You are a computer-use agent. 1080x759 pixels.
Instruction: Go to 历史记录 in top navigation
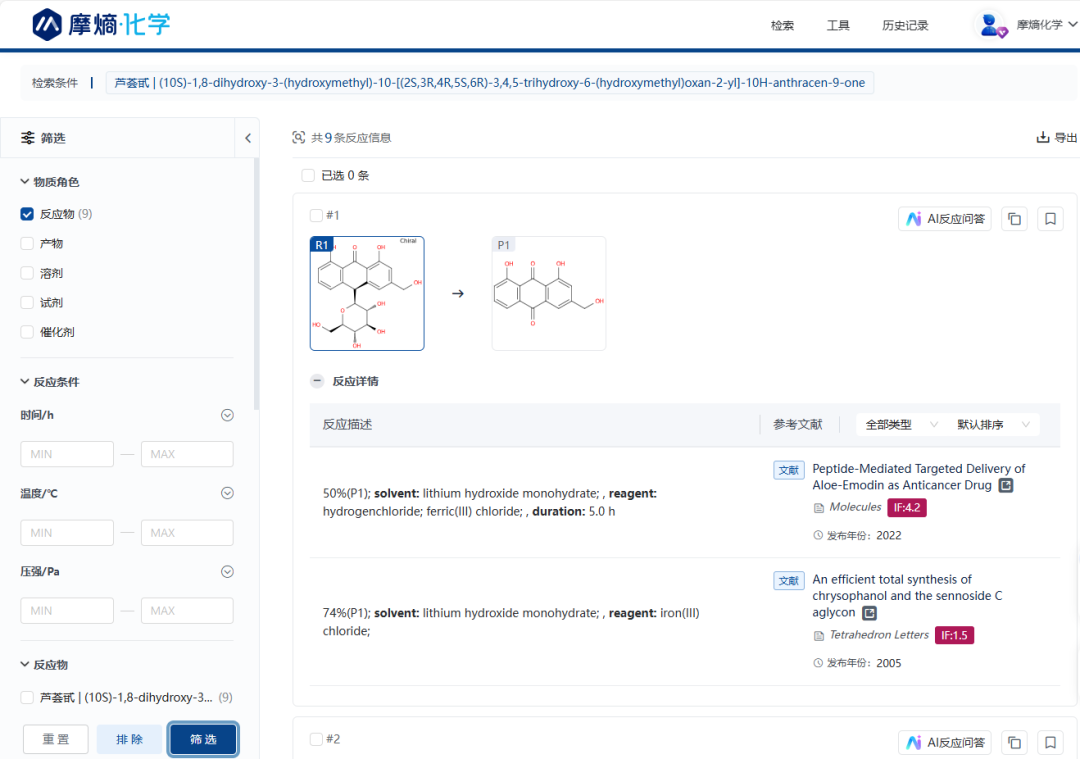(x=905, y=25)
